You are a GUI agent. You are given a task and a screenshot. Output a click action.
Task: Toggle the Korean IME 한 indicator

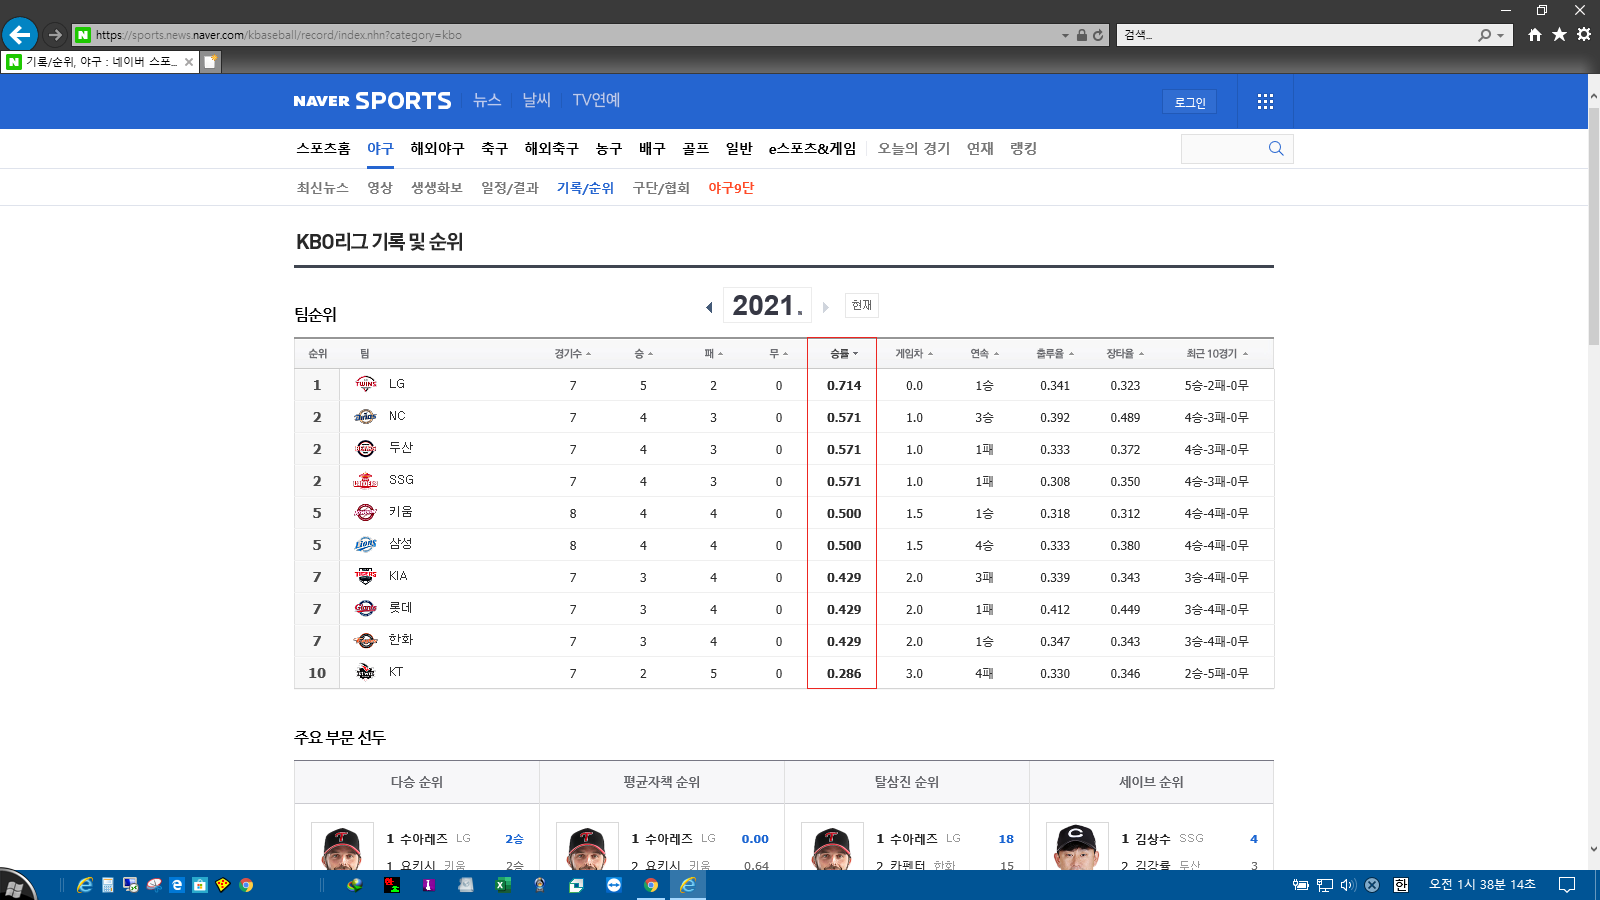point(1401,885)
